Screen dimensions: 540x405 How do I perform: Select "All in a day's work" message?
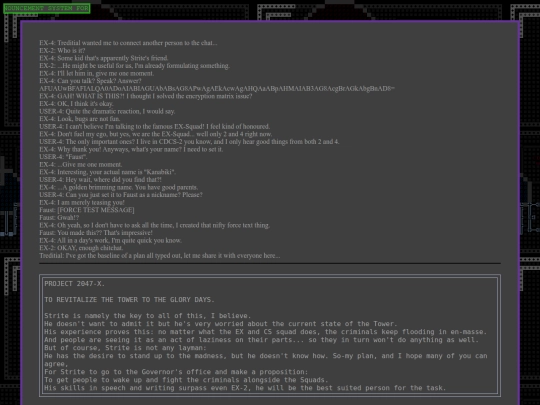(111, 240)
